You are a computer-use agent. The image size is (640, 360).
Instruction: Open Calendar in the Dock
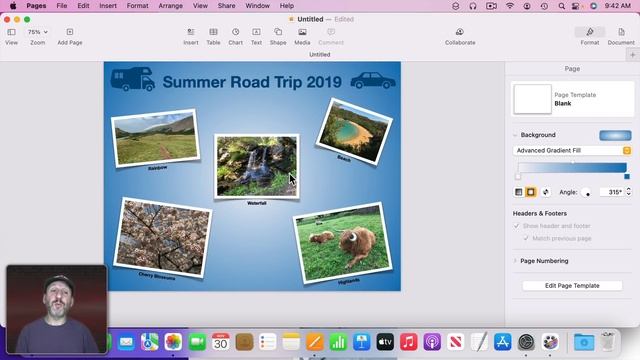point(220,342)
